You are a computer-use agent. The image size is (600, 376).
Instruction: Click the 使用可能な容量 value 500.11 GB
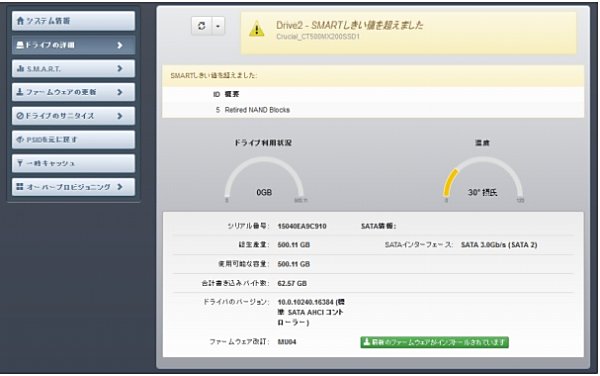point(294,264)
